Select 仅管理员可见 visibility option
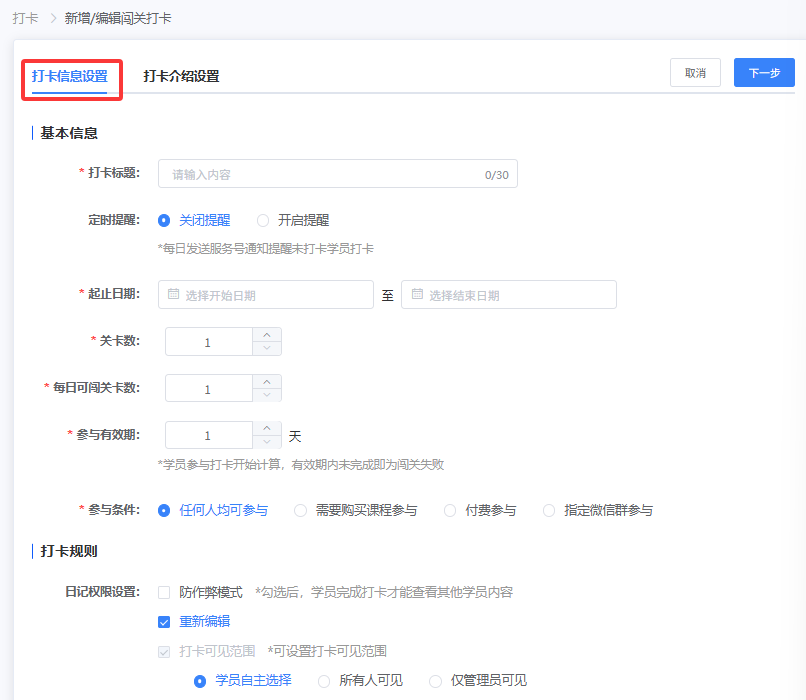The image size is (806, 700). (435, 681)
